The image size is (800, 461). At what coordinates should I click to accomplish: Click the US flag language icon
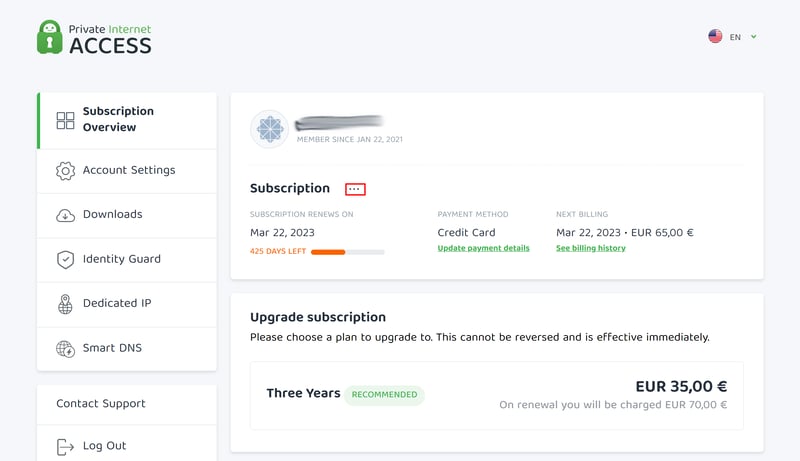(715, 36)
